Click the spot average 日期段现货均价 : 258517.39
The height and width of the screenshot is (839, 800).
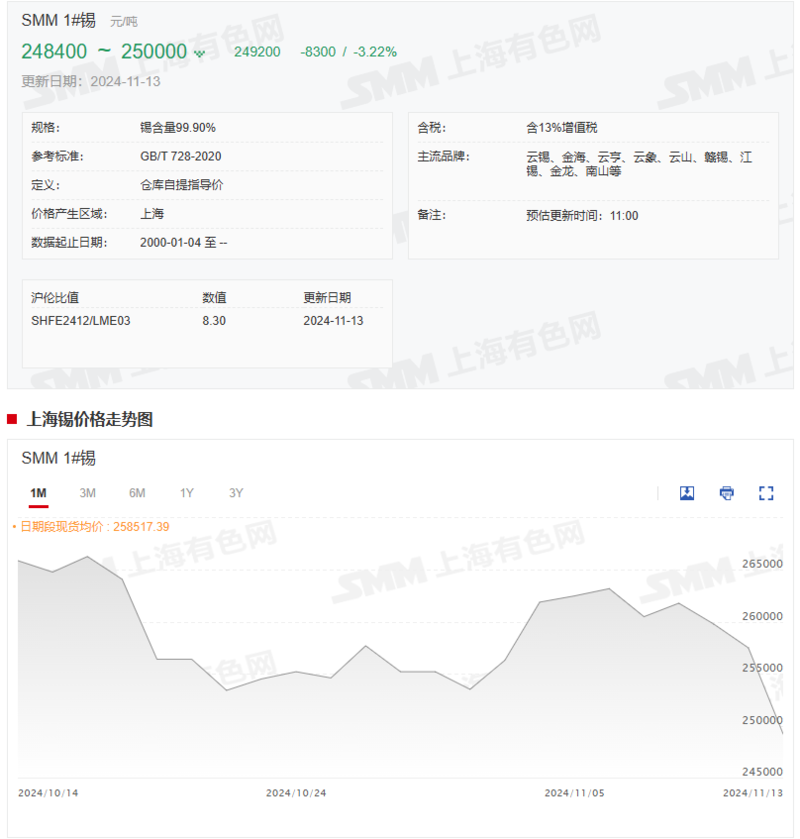(95, 527)
